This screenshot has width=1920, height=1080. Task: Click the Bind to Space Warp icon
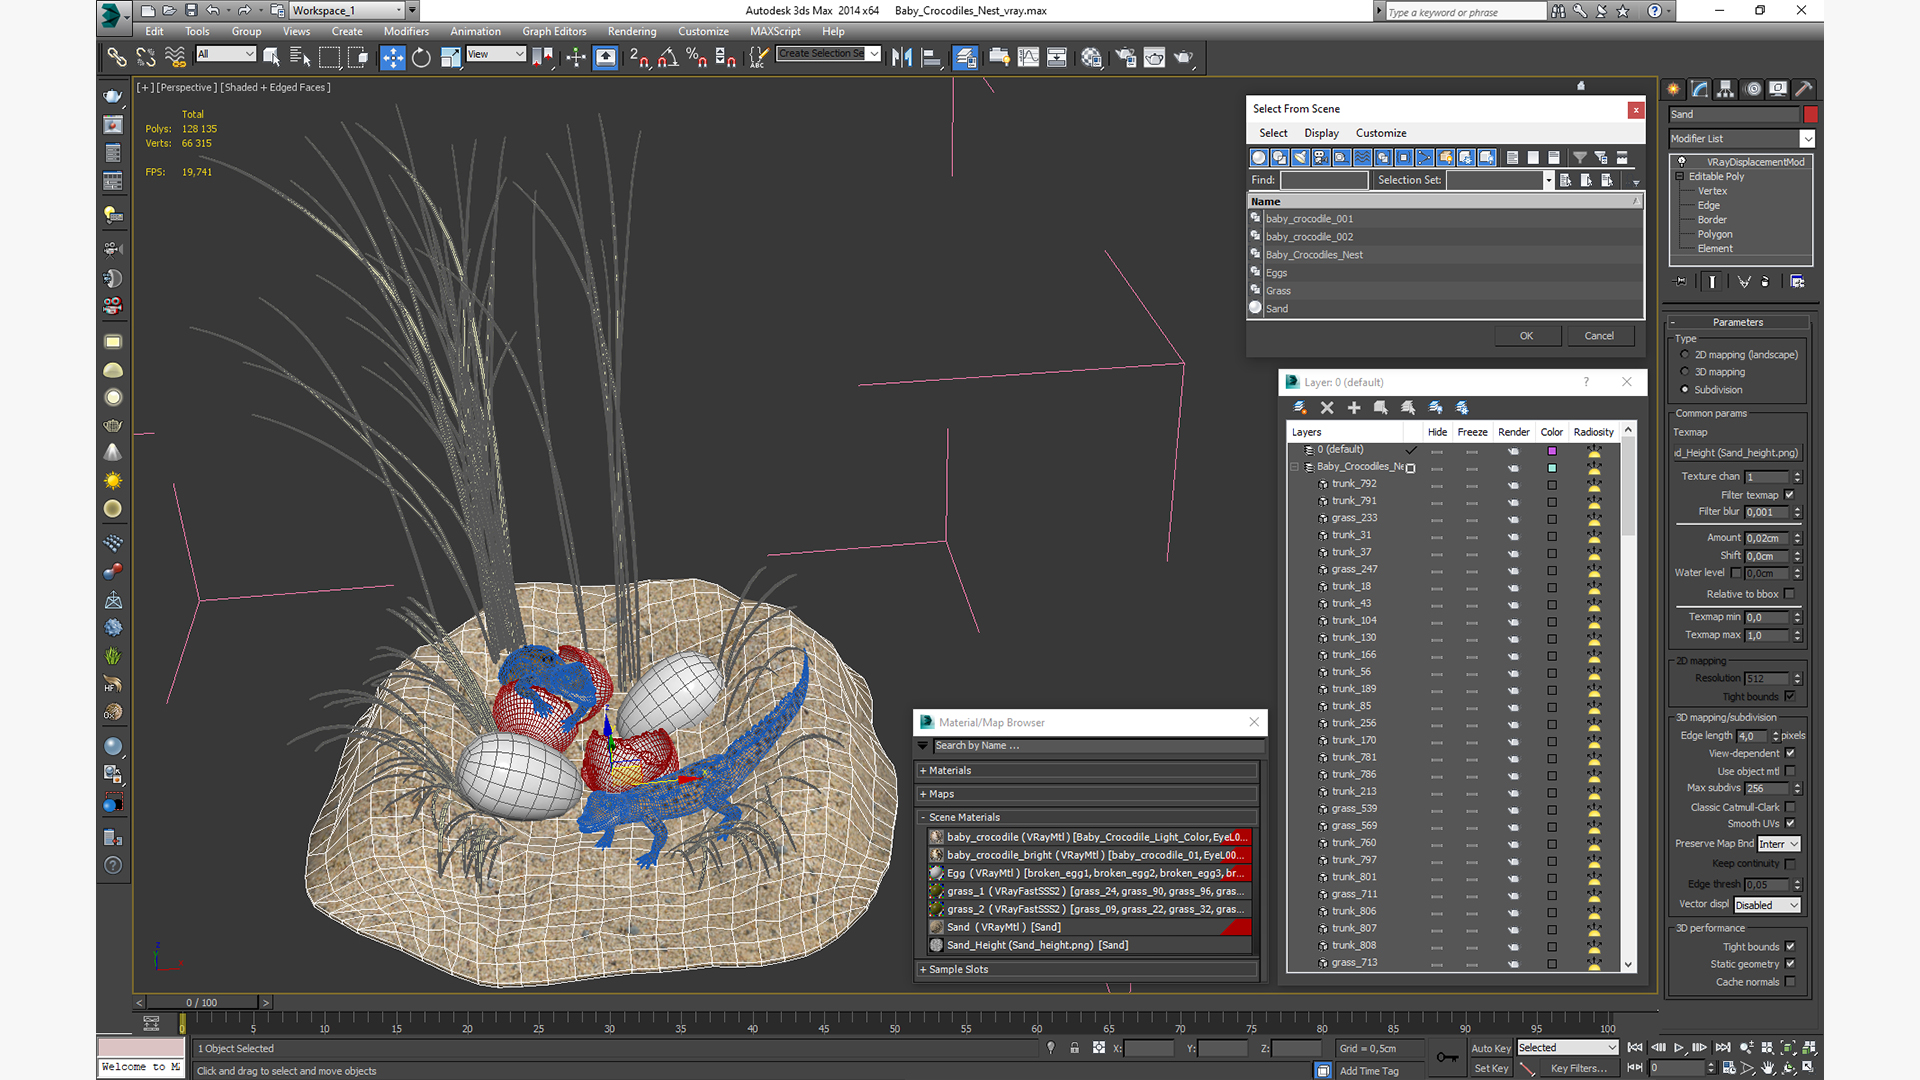point(175,57)
